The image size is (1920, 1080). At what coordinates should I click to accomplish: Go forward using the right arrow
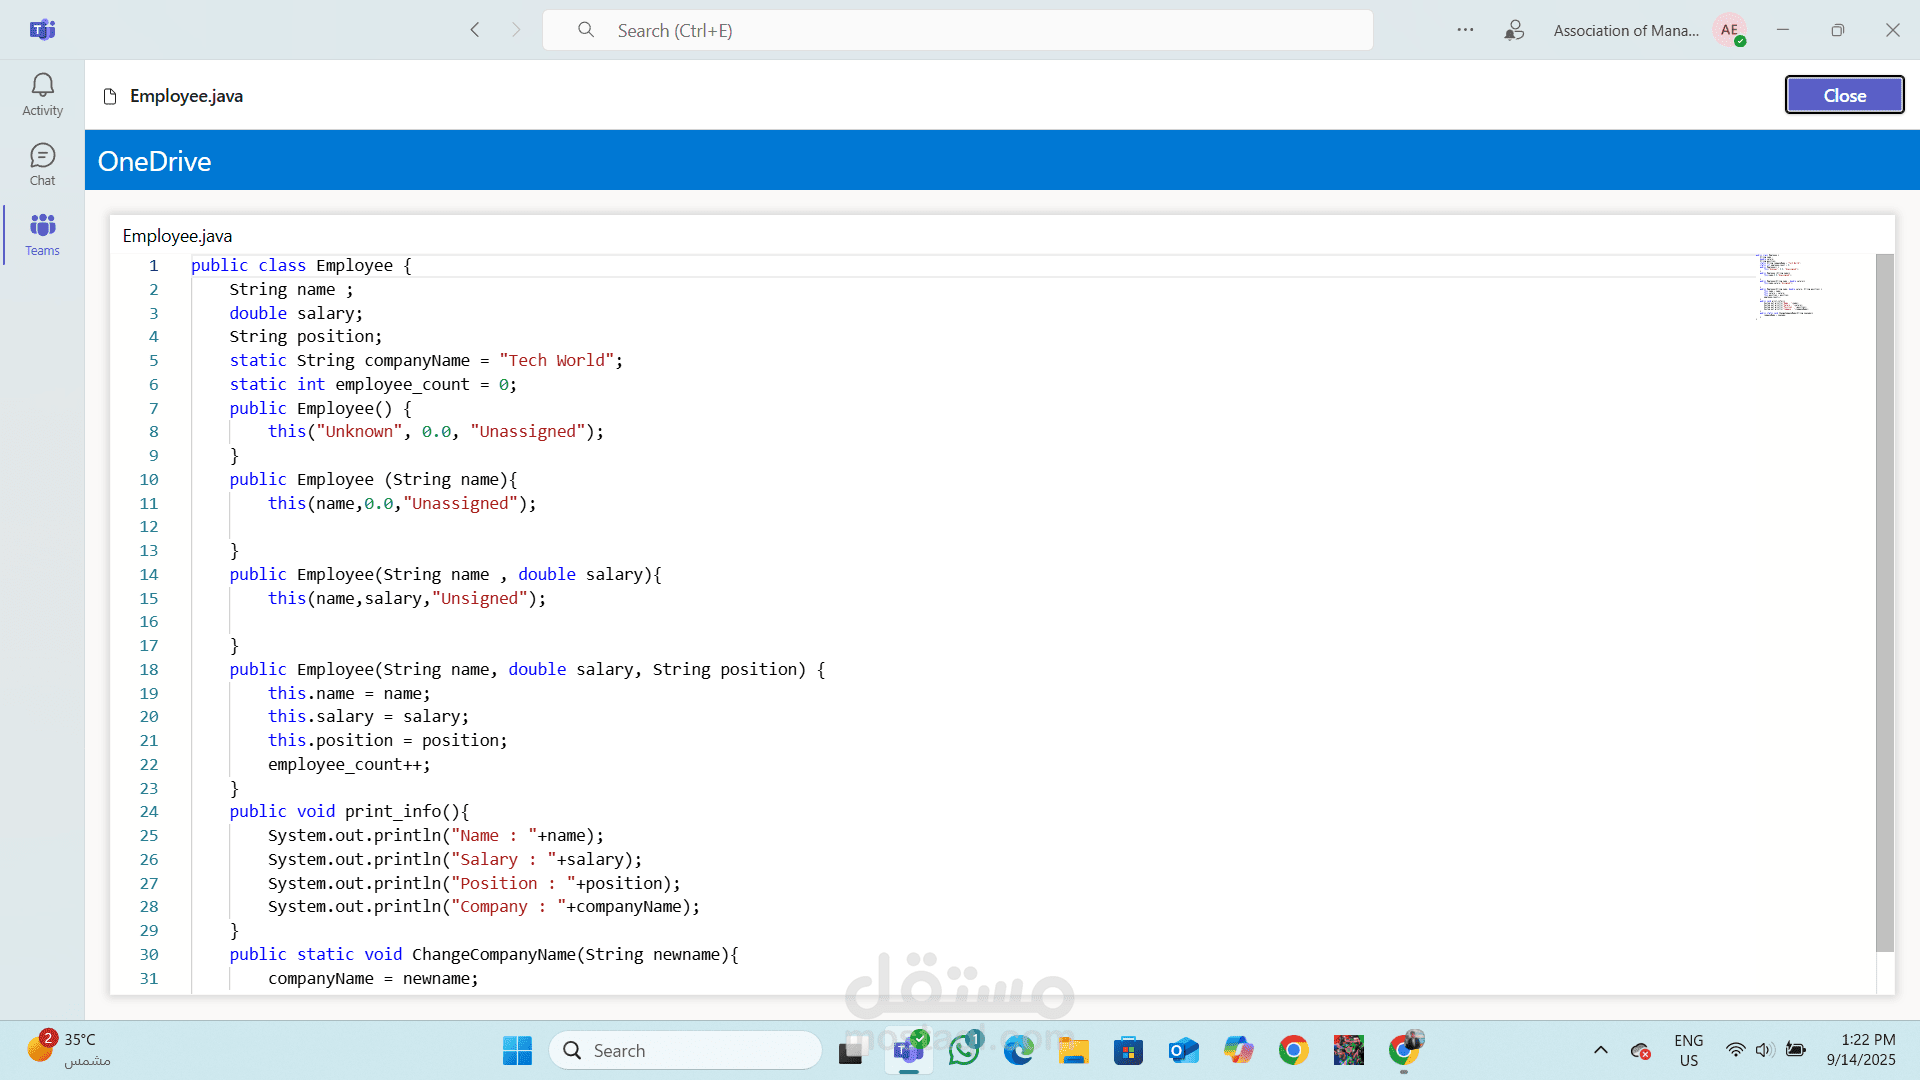[x=516, y=30]
